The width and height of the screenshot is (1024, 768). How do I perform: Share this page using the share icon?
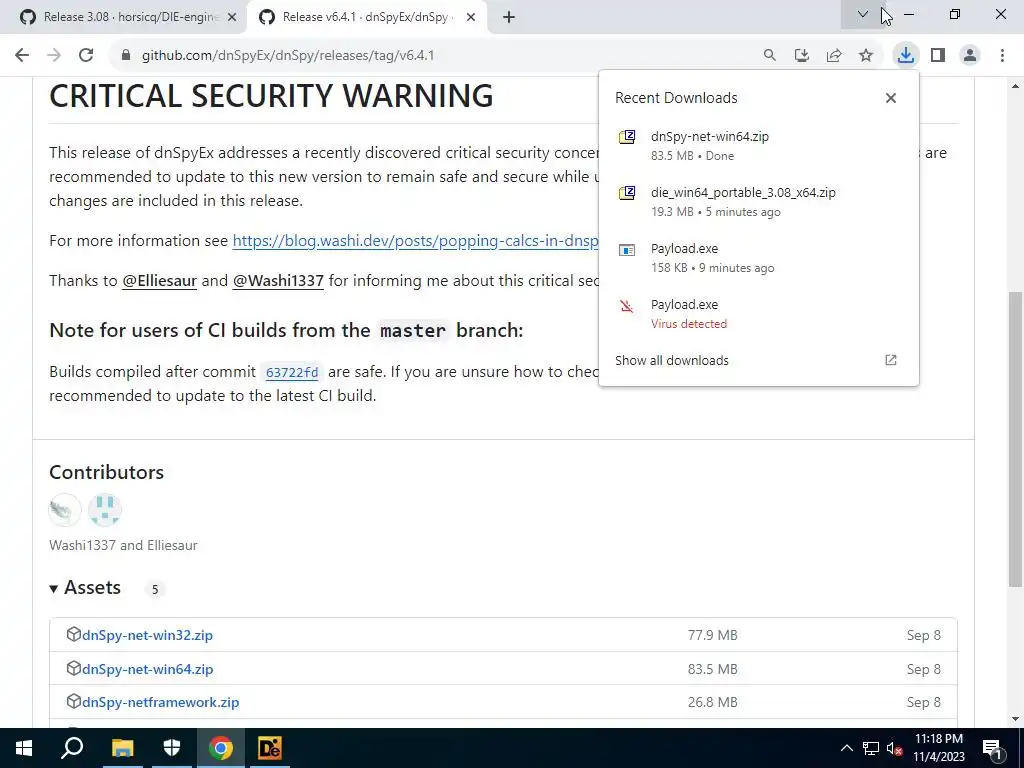[x=834, y=55]
